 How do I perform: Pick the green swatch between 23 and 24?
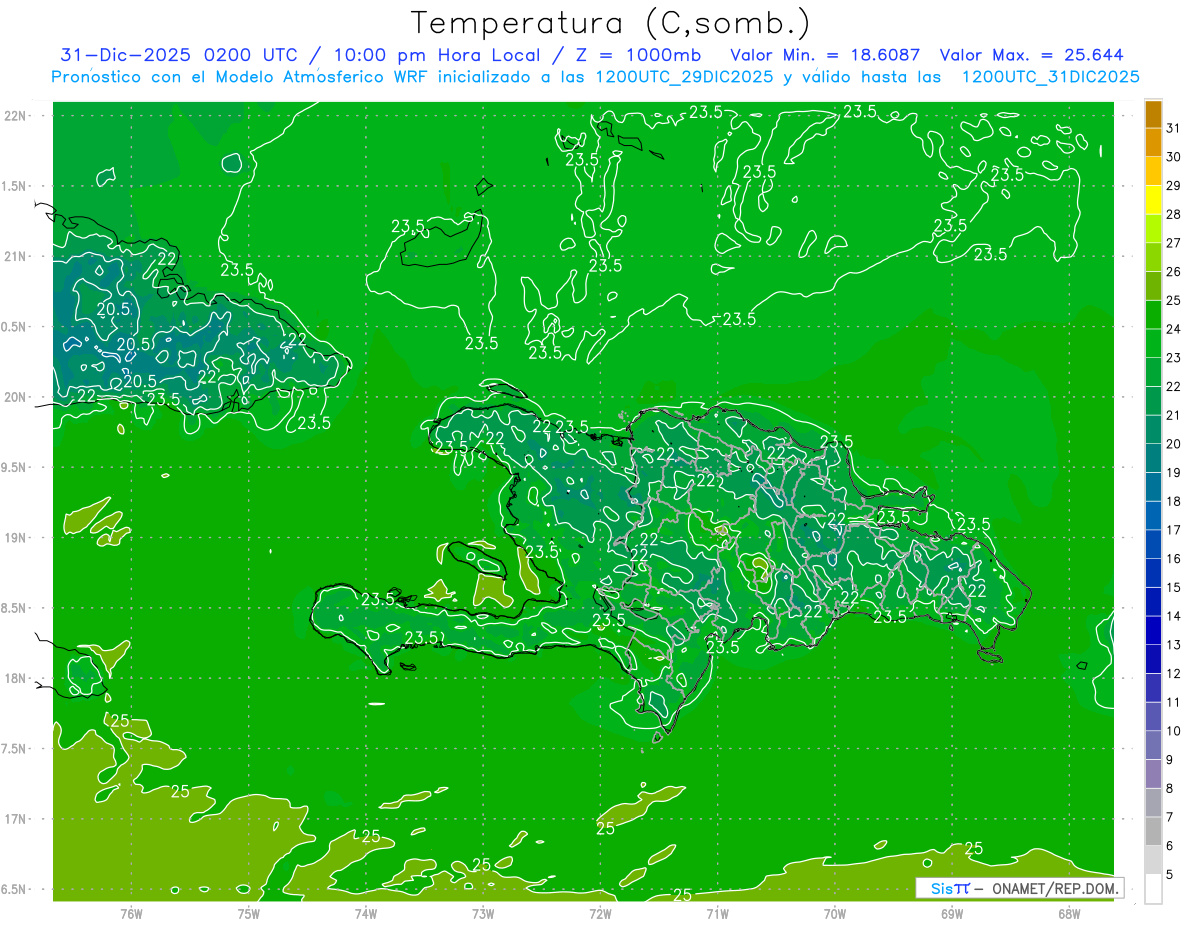coord(1153,344)
